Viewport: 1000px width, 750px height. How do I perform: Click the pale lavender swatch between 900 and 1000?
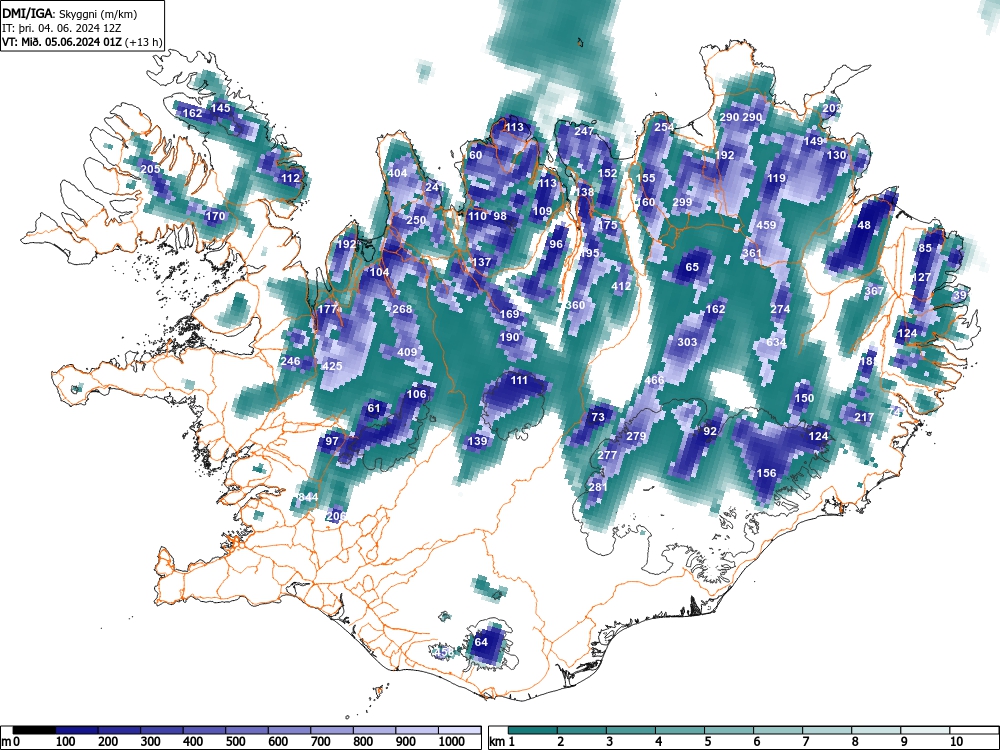point(418,730)
